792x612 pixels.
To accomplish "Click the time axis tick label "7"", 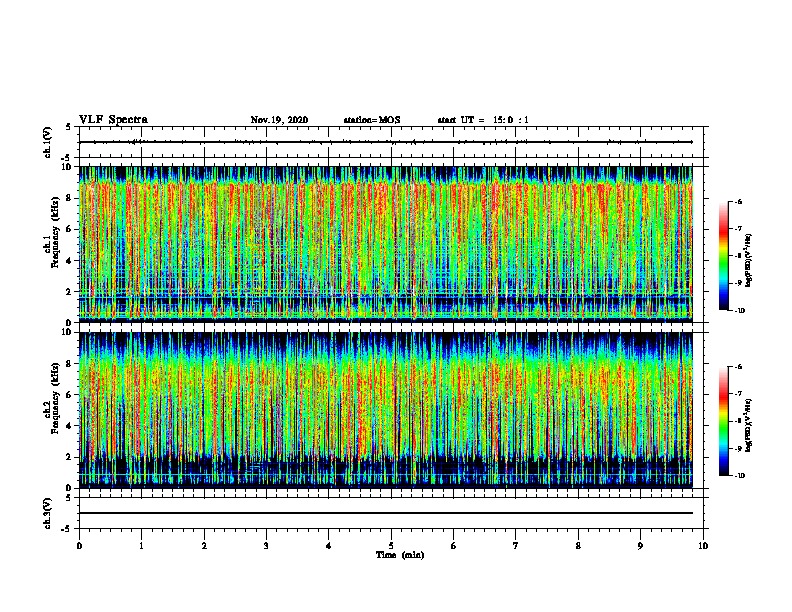I will point(516,546).
